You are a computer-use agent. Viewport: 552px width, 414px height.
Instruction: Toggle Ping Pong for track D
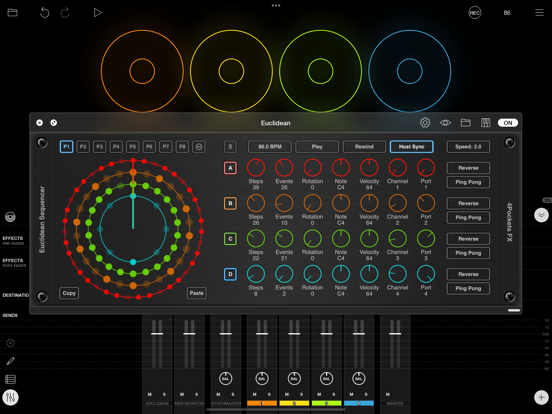468,288
